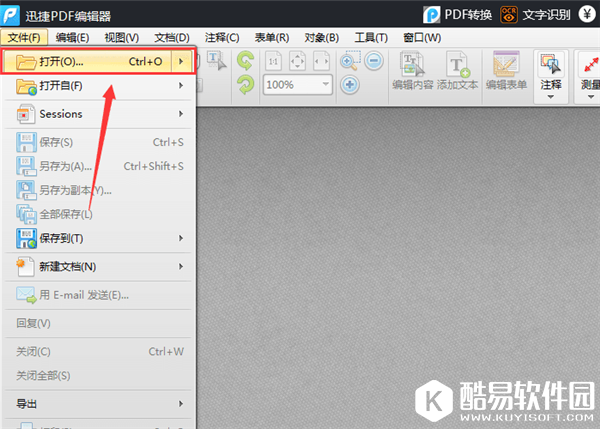Click the 全部保存(L) icon

click(x=26, y=214)
